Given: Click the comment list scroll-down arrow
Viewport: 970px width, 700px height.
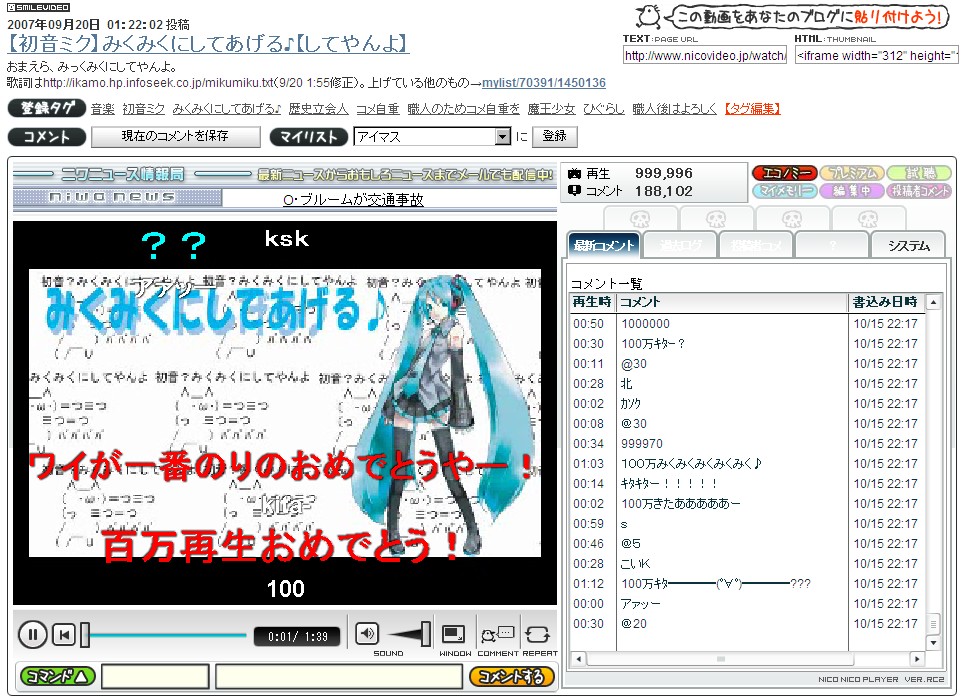Looking at the screenshot, I should tap(934, 643).
